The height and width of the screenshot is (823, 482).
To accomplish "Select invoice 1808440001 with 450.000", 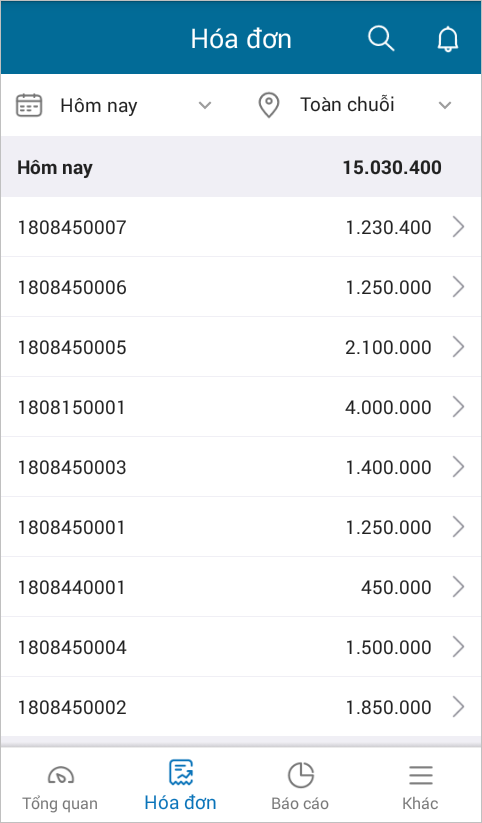I will point(241,587).
